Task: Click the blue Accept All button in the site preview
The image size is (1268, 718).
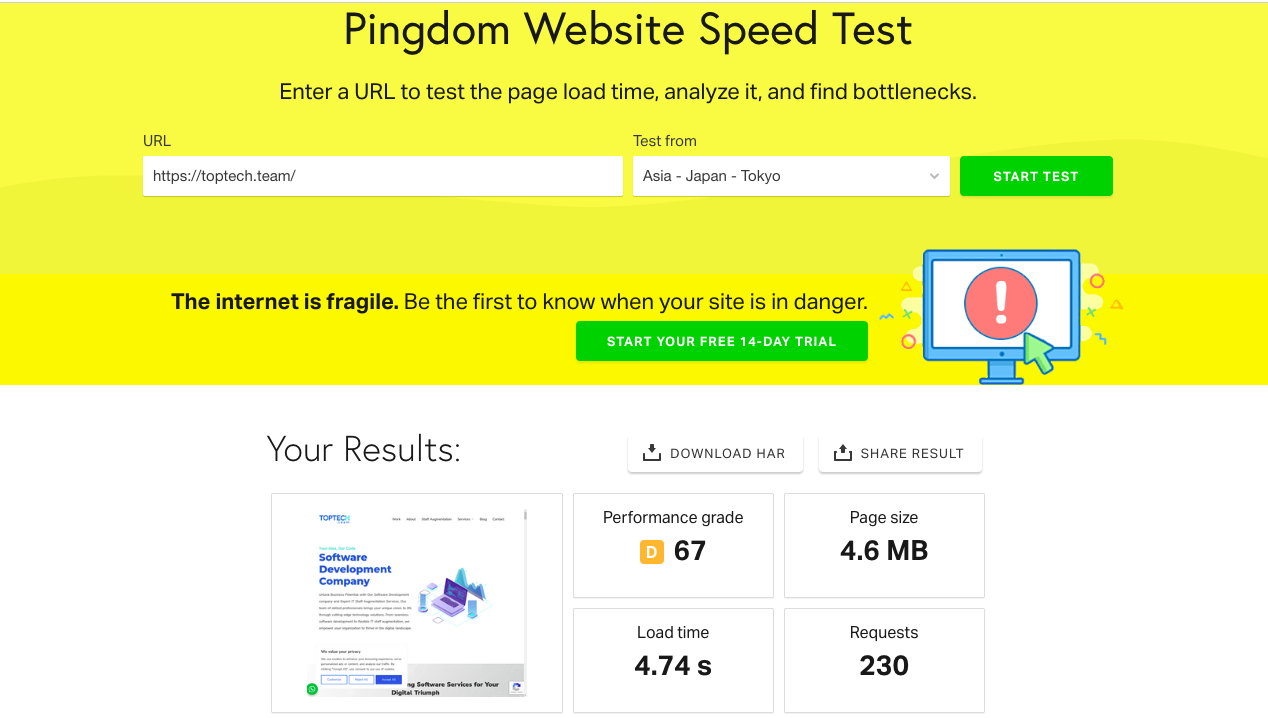Action: [x=387, y=679]
